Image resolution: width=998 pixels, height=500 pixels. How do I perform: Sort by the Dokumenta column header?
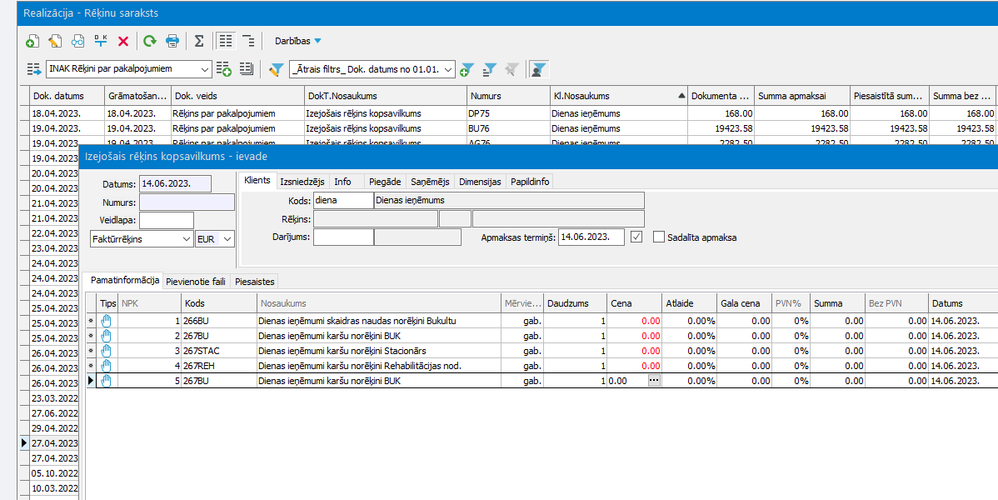[x=720, y=96]
